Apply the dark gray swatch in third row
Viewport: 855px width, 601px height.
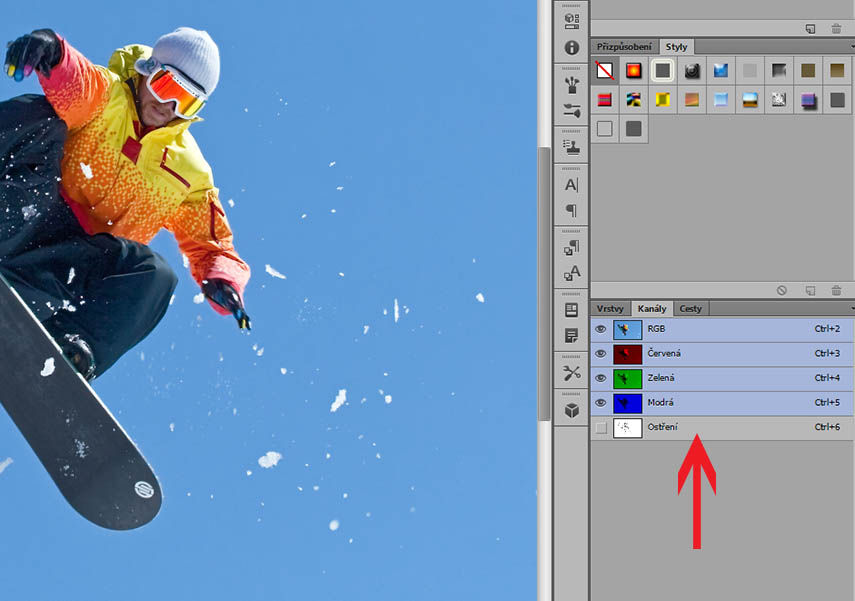pos(634,129)
